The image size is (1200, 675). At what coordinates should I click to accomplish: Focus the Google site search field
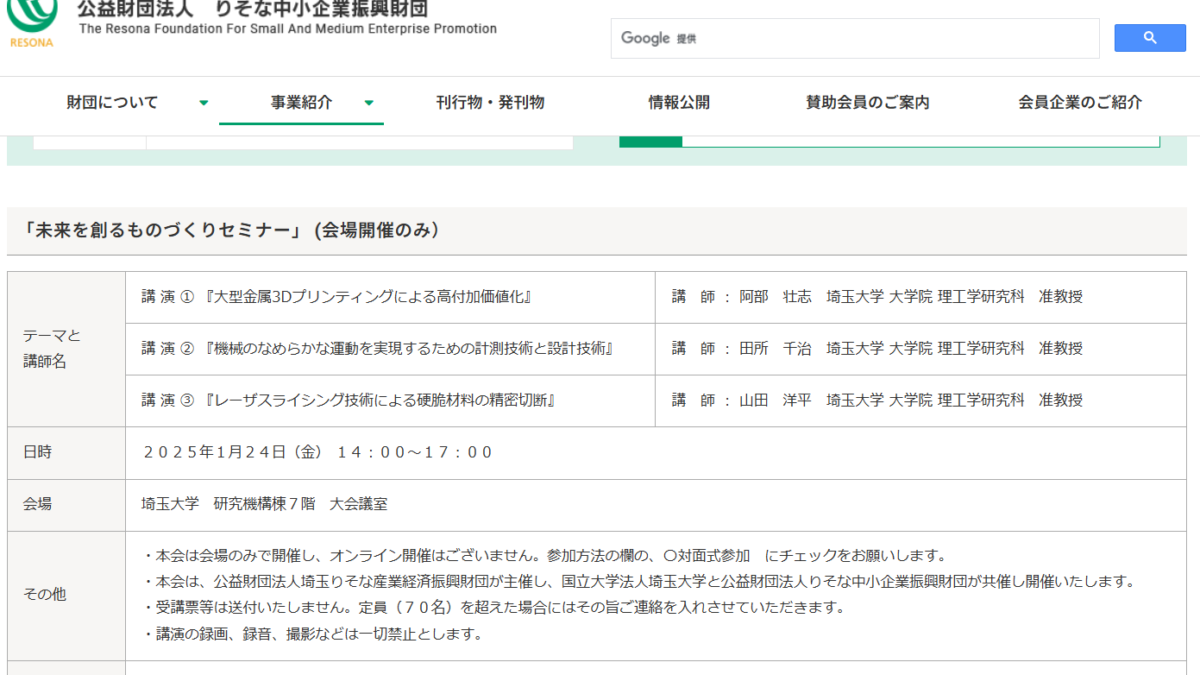point(854,38)
